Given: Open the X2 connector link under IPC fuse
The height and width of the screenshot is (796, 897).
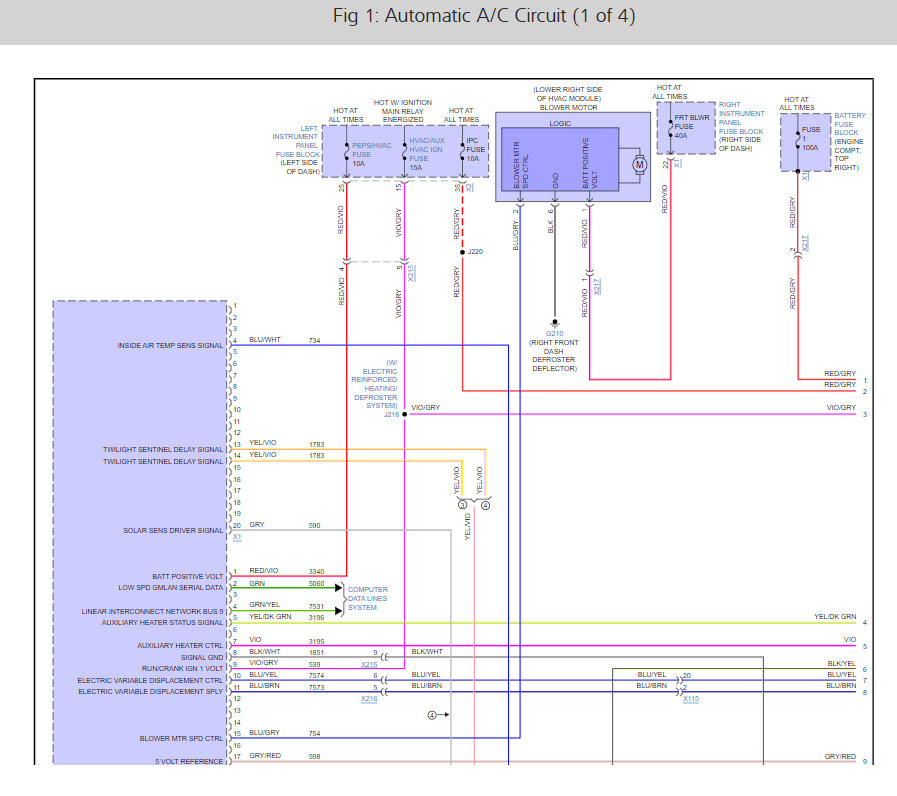Looking at the screenshot, I should [x=469, y=187].
